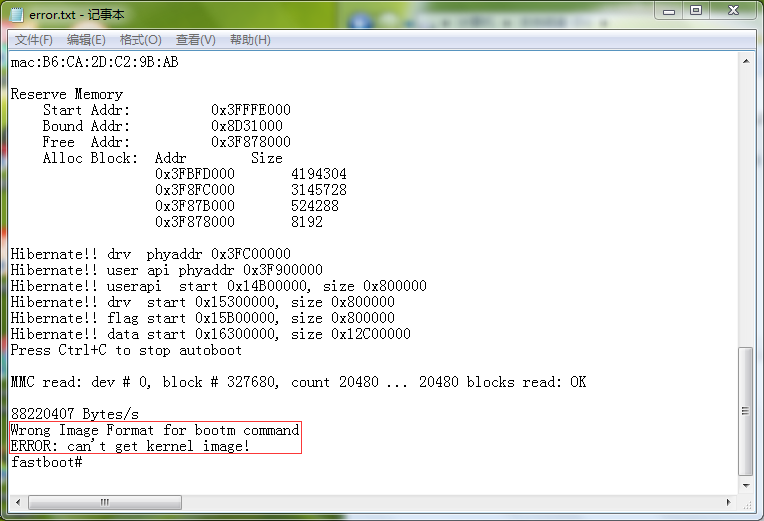Click the 'user api phyaddr 0x3F900000' line
The width and height of the screenshot is (764, 521).
click(x=167, y=270)
